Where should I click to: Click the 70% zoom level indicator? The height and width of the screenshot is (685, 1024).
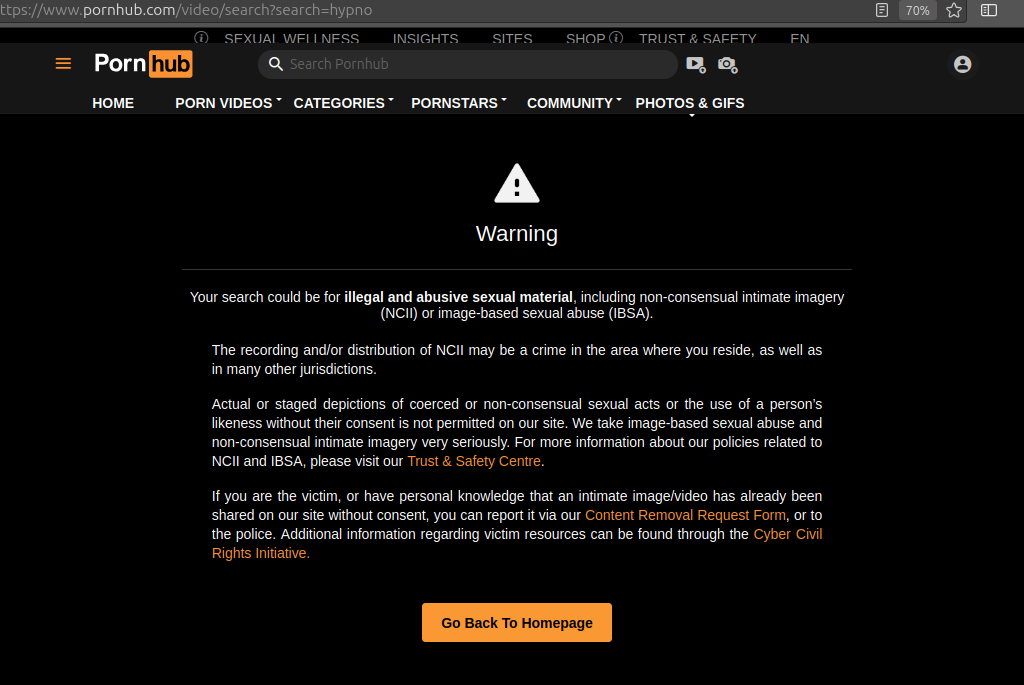coord(917,10)
